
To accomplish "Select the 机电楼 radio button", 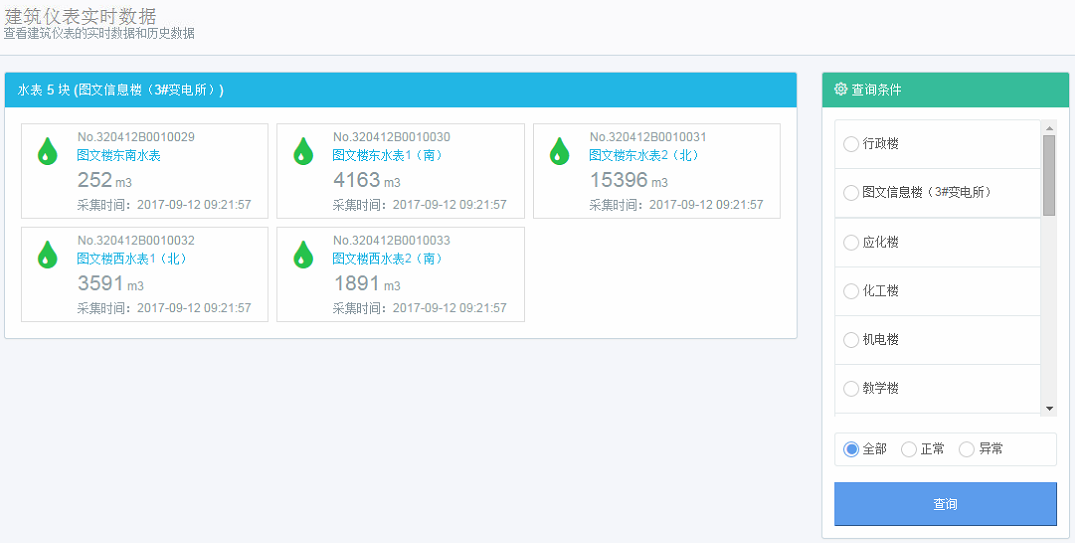I will pyautogui.click(x=851, y=340).
